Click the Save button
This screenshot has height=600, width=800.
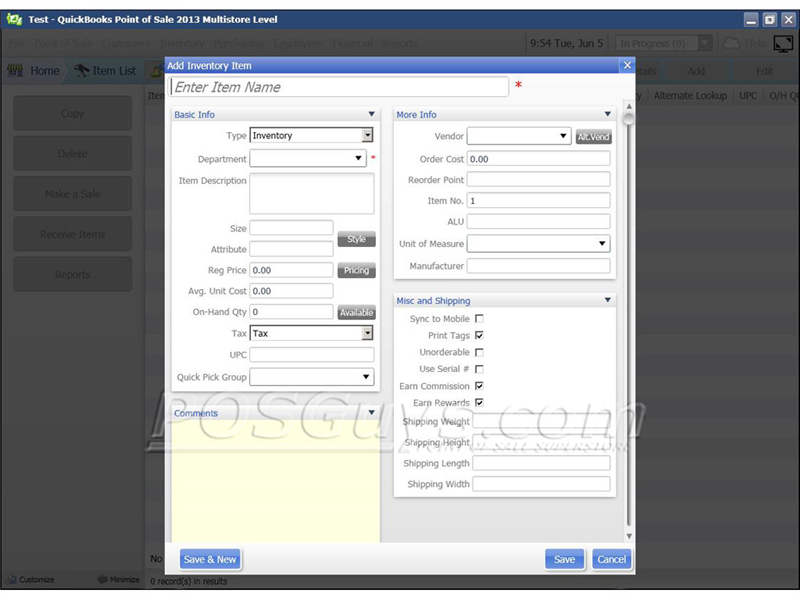pyautogui.click(x=564, y=559)
